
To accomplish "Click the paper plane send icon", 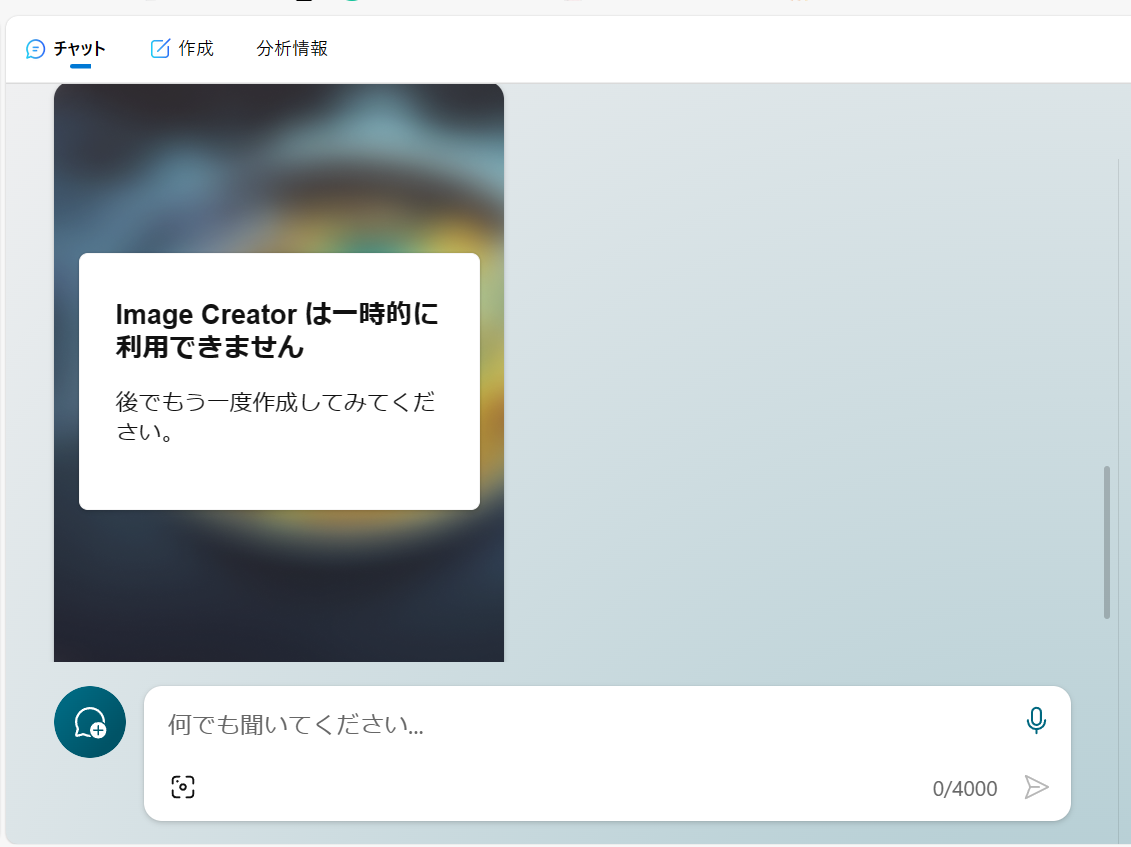I will pyautogui.click(x=1037, y=788).
